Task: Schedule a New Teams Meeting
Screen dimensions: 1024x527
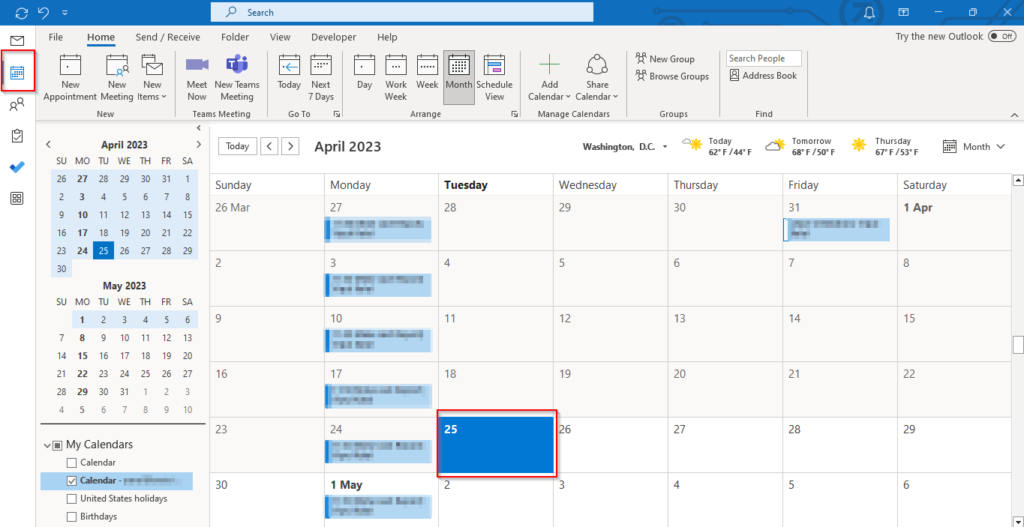Action: click(x=236, y=78)
